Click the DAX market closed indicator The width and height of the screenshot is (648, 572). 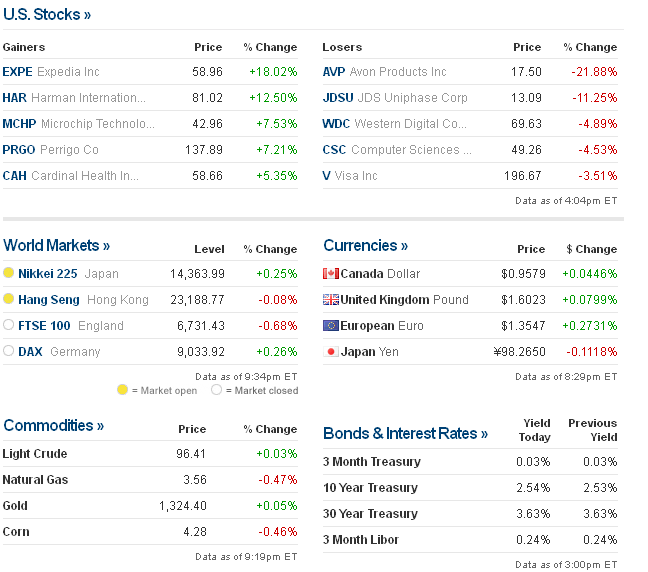coord(8,351)
